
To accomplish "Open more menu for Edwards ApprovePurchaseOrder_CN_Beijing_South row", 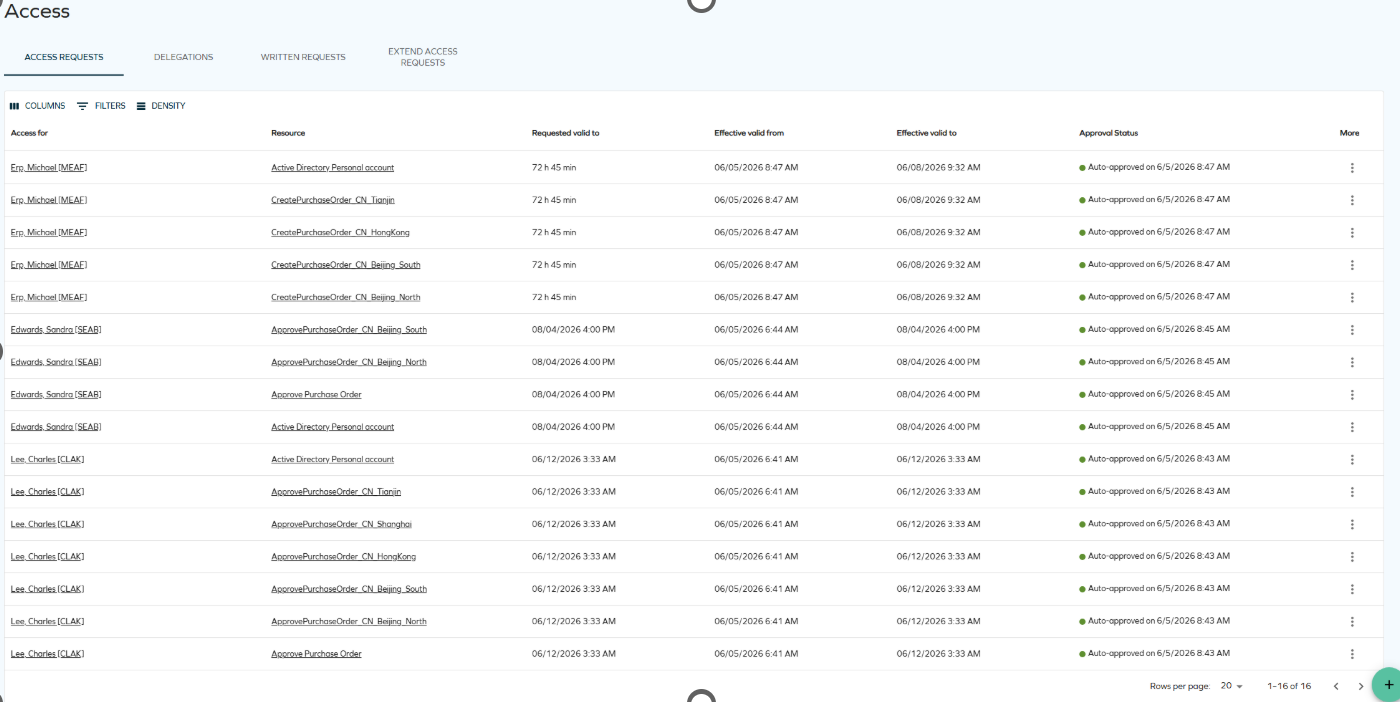I will pos(1352,330).
